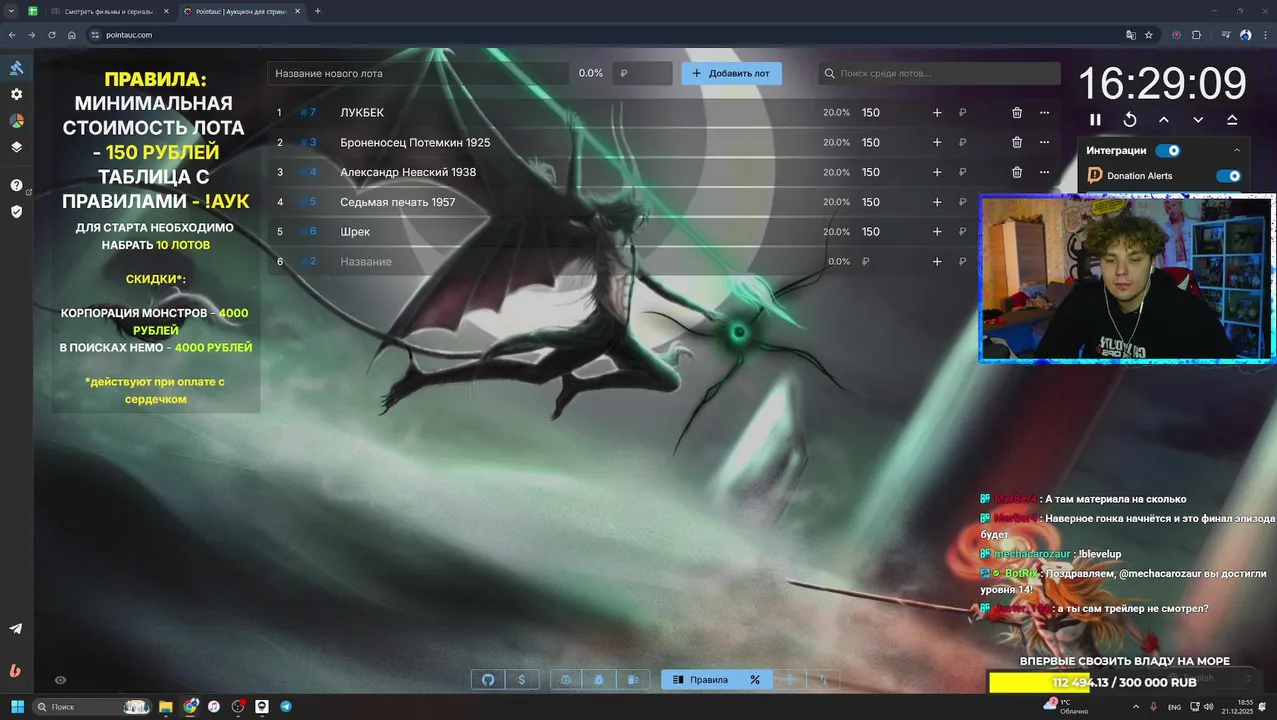Click the 150 amount of ЛУКБЕК
Viewport: 1277px width, 720px height.
tap(871, 113)
